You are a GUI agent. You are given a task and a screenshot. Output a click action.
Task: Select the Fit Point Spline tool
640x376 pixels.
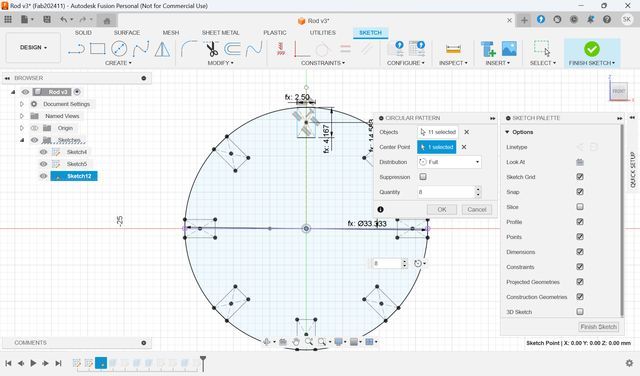(x=141, y=49)
